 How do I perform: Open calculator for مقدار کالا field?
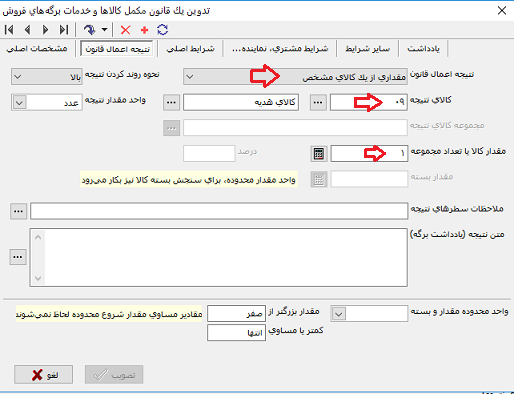(x=319, y=154)
